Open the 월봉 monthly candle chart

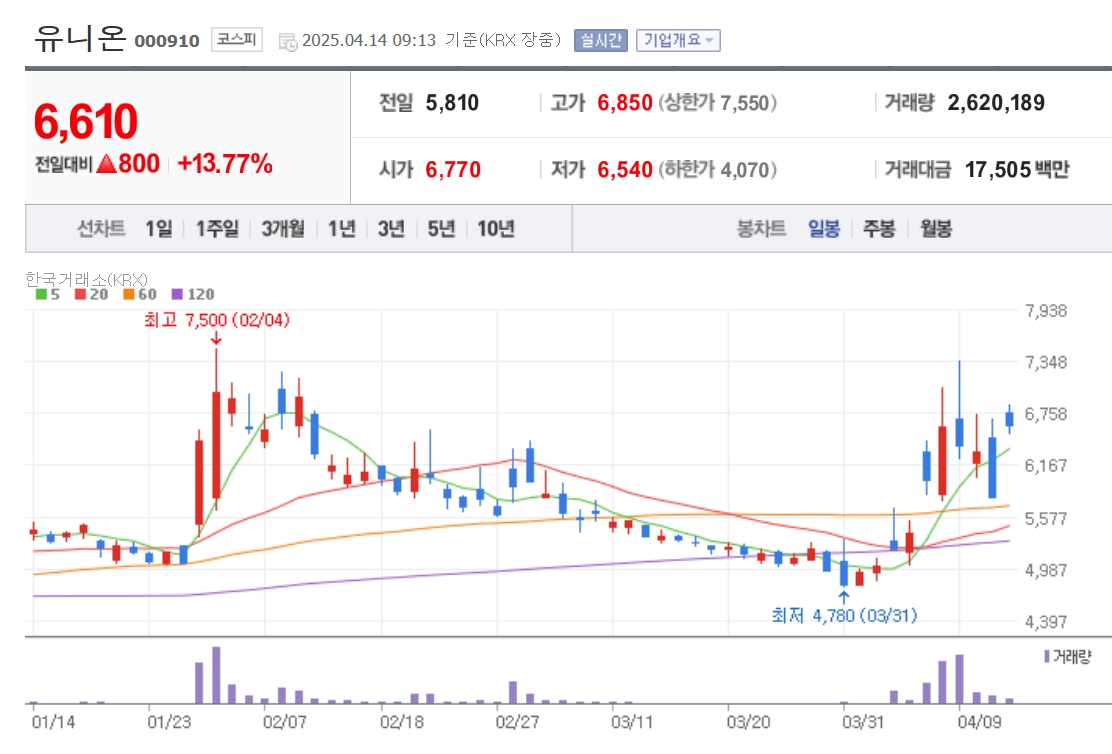pos(936,228)
